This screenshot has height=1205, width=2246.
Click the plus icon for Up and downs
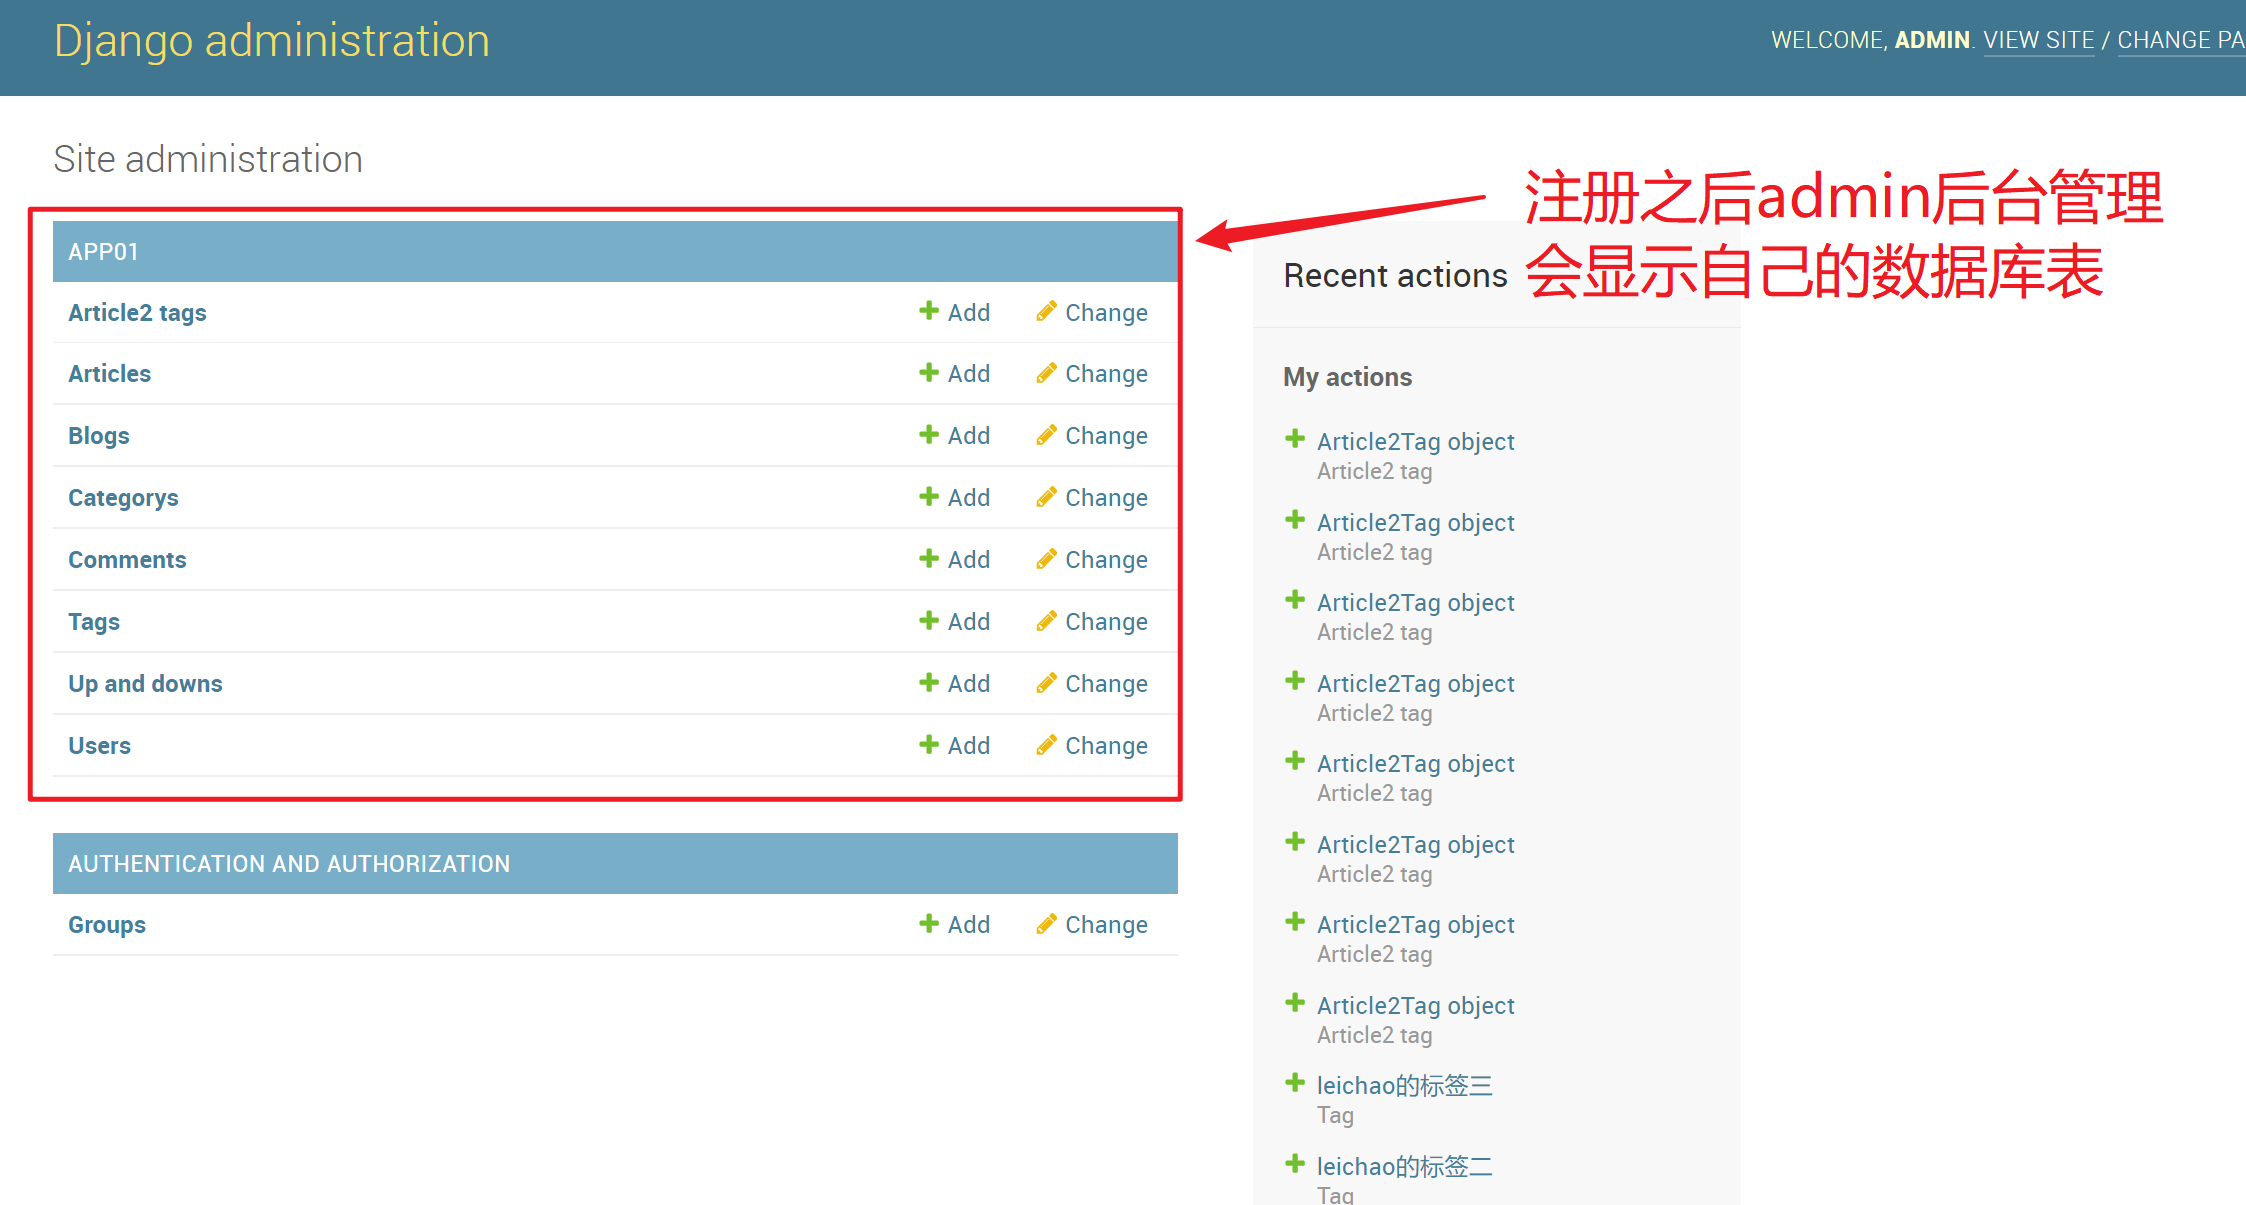929,684
